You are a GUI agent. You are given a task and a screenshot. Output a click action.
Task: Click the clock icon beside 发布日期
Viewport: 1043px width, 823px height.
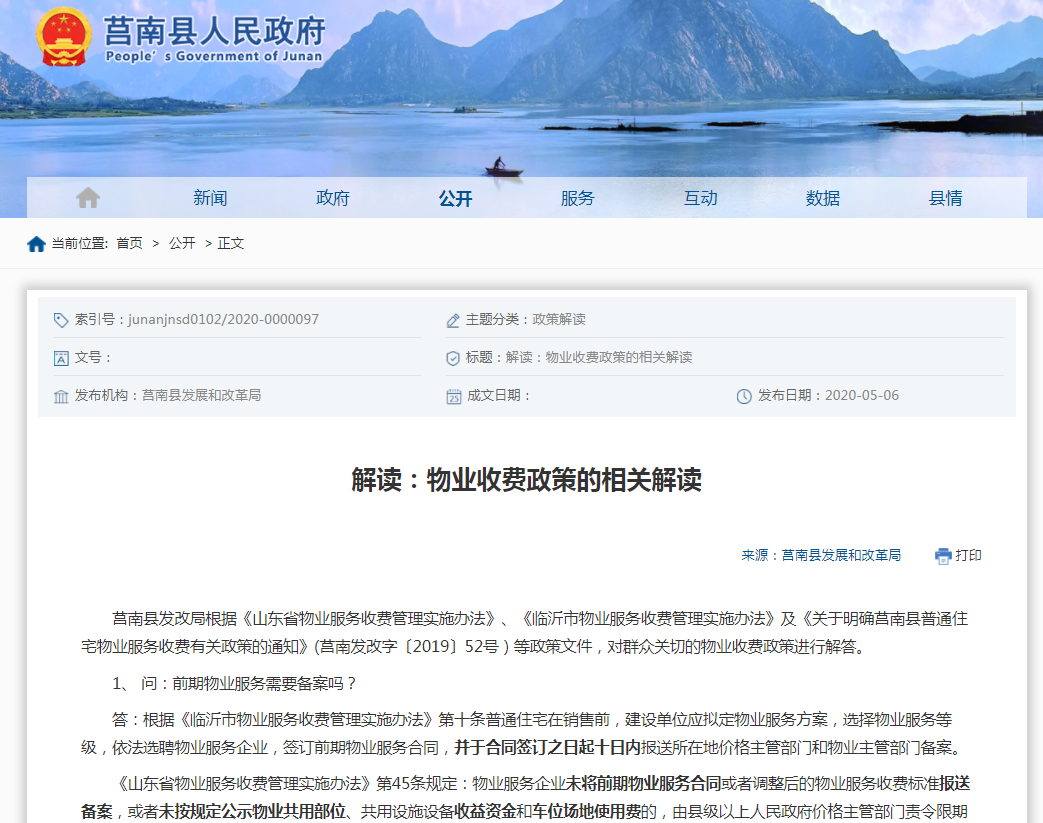(x=744, y=396)
